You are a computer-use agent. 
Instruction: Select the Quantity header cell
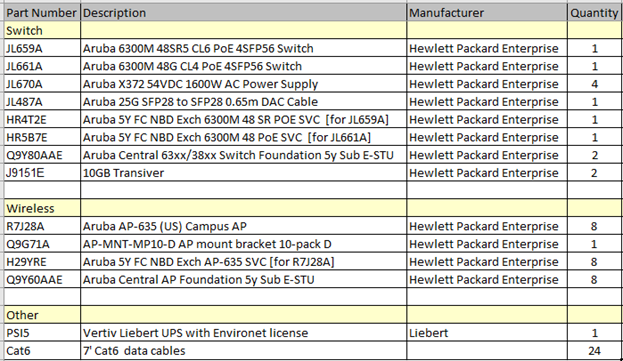(595, 13)
